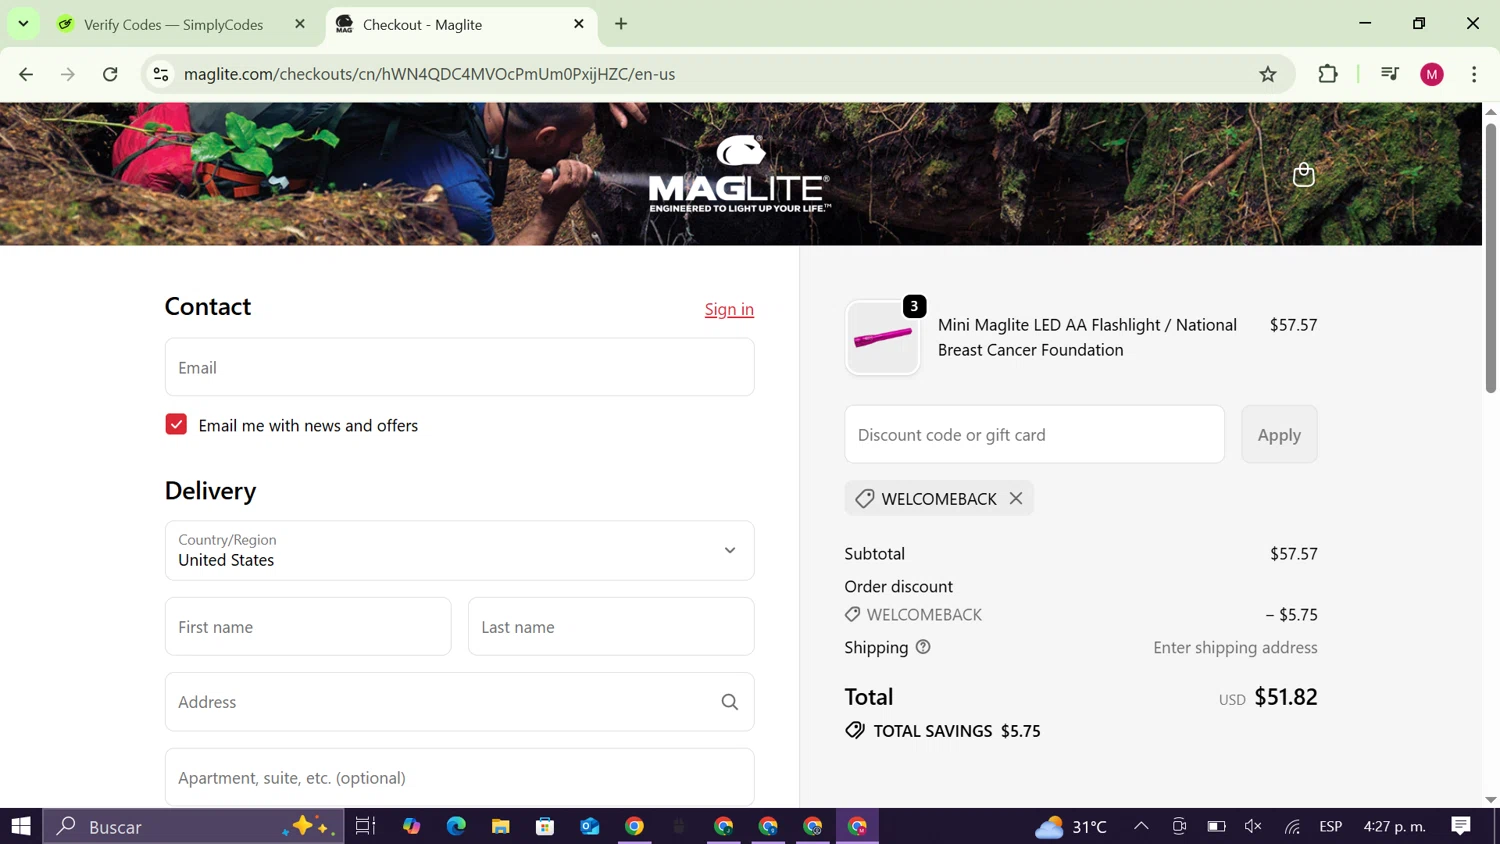The width and height of the screenshot is (1500, 844).
Task: Open the shipping help question icon
Action: coord(923,647)
